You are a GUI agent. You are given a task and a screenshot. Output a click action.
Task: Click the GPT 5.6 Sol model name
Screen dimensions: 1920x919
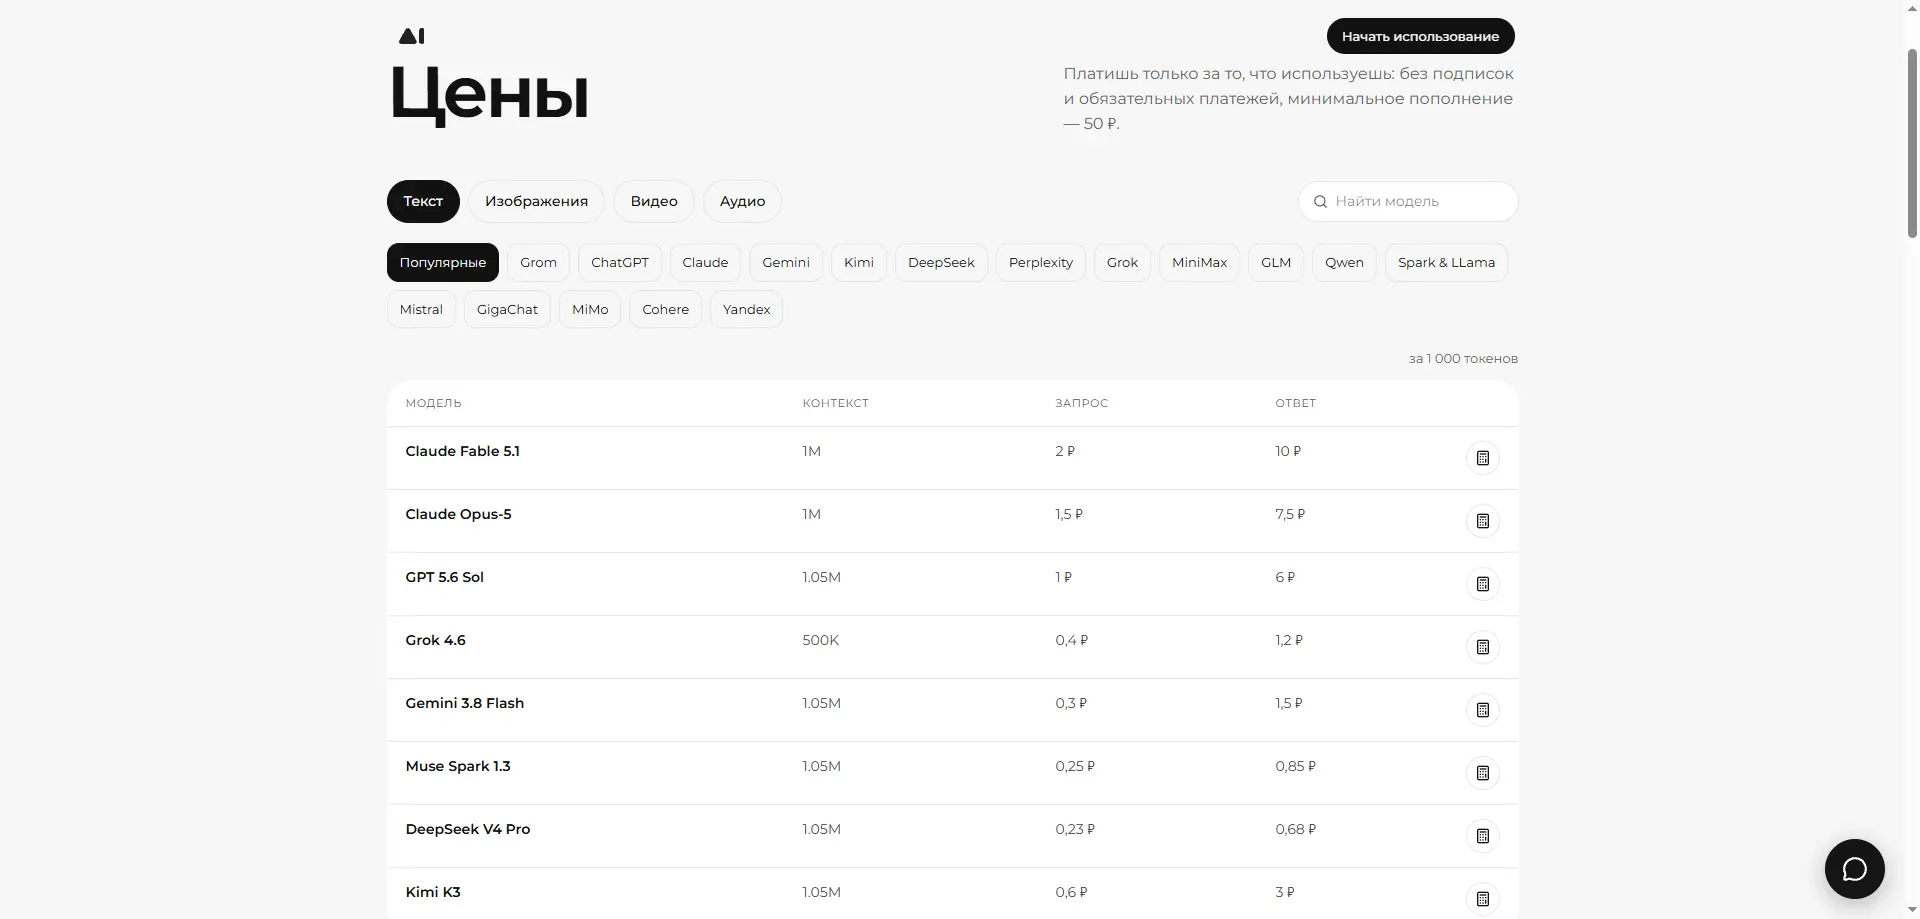click(444, 577)
